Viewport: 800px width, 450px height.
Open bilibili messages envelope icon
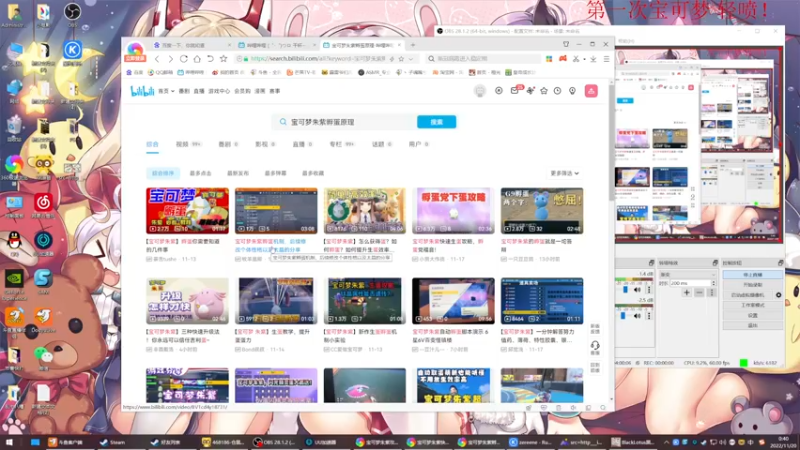point(514,91)
